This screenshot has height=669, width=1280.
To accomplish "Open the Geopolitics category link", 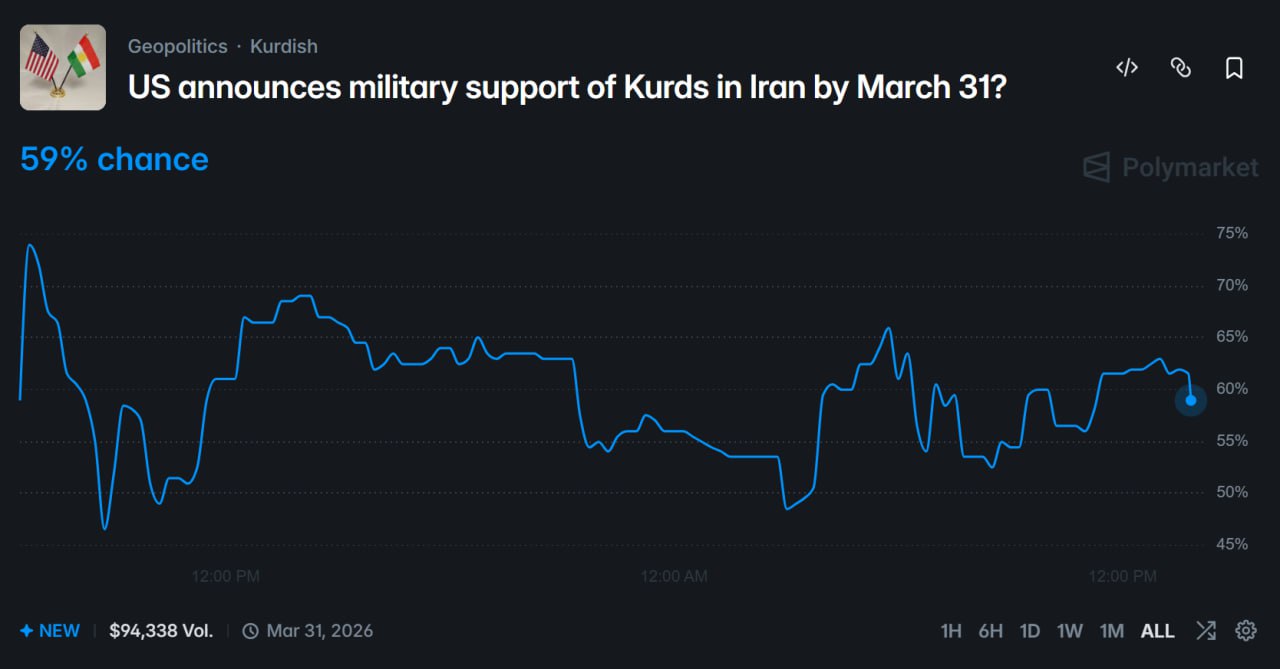I will pos(177,46).
